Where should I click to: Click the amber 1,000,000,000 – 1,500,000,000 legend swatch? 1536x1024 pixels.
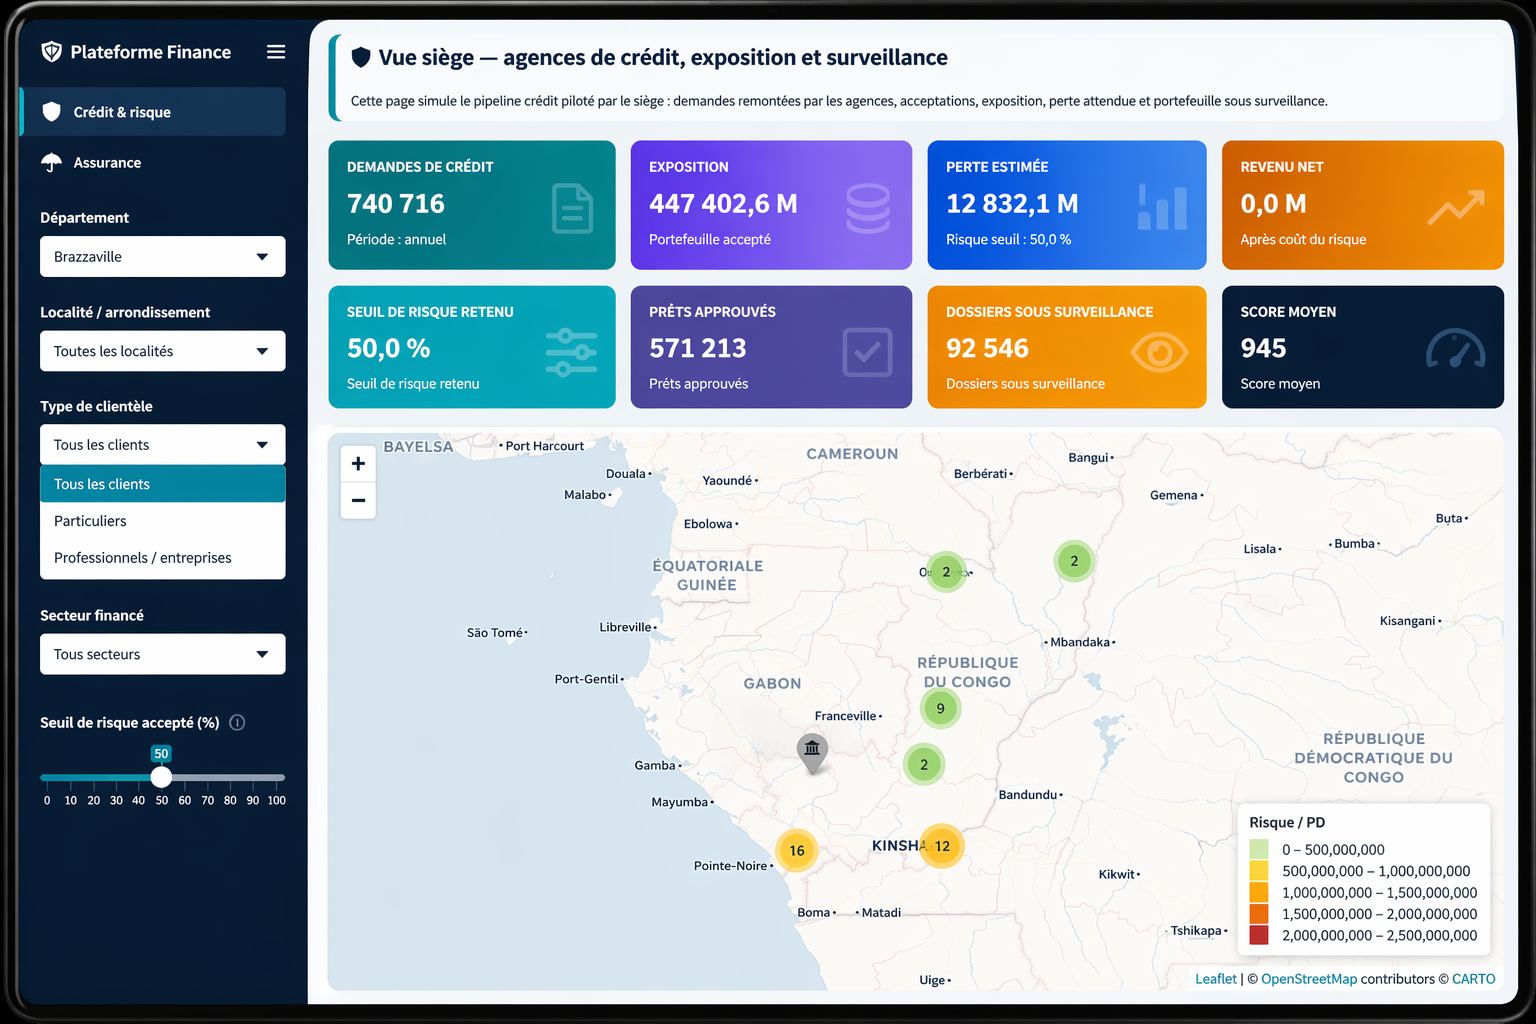click(1259, 893)
